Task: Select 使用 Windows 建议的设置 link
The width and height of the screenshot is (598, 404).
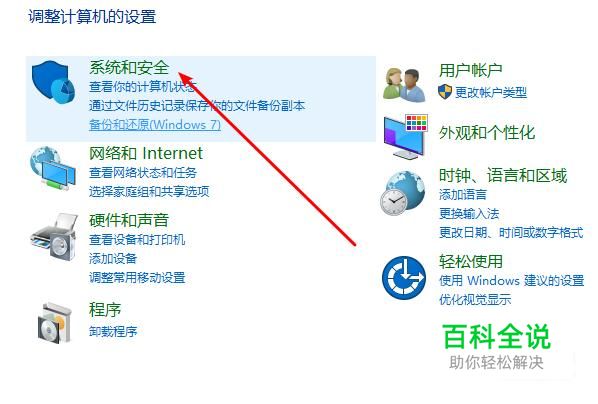Action: click(x=511, y=280)
